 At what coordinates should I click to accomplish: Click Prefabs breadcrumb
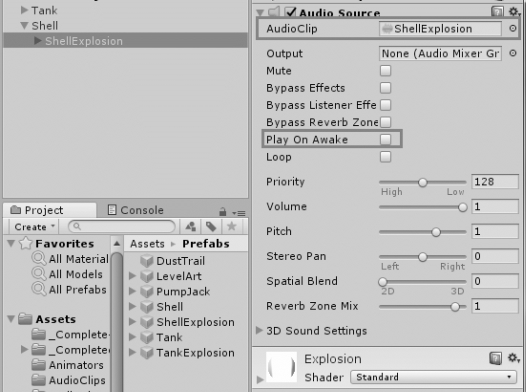coord(206,244)
